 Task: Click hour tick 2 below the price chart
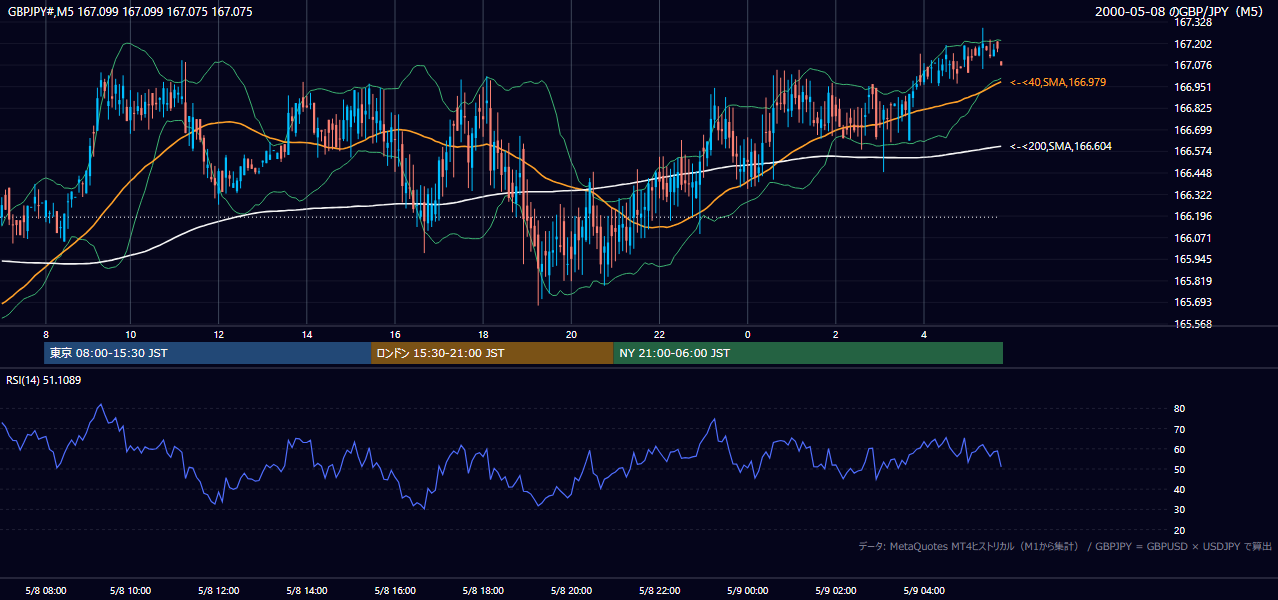coord(835,334)
